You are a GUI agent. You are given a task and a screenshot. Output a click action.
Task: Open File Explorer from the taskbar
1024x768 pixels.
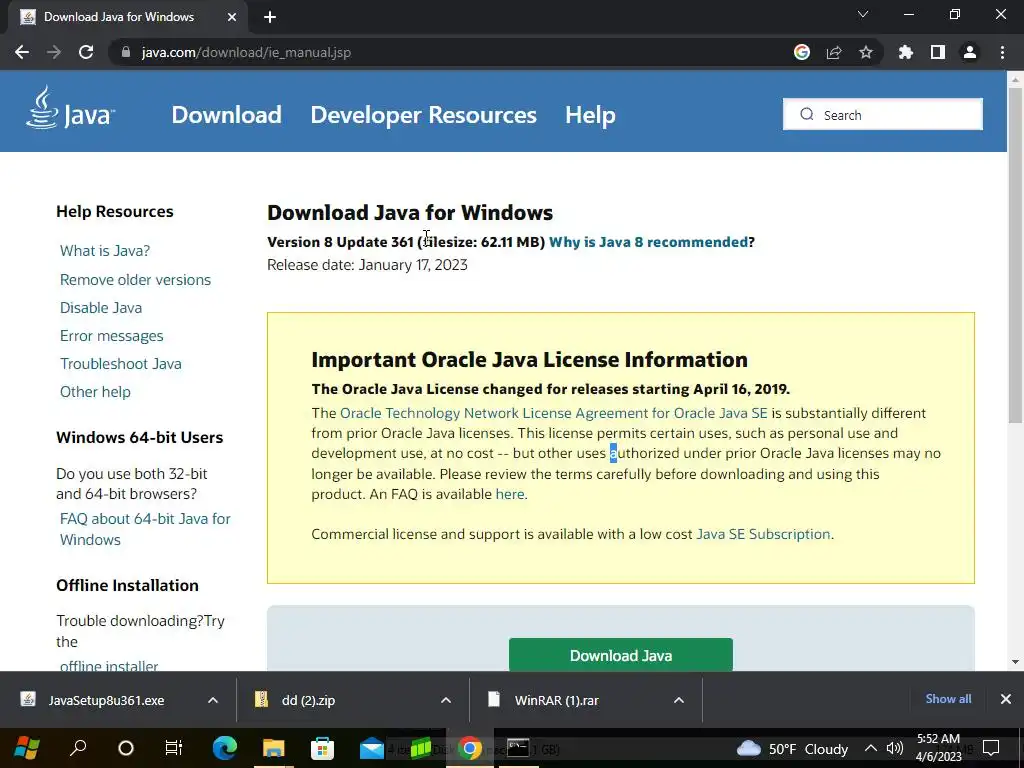pos(274,748)
